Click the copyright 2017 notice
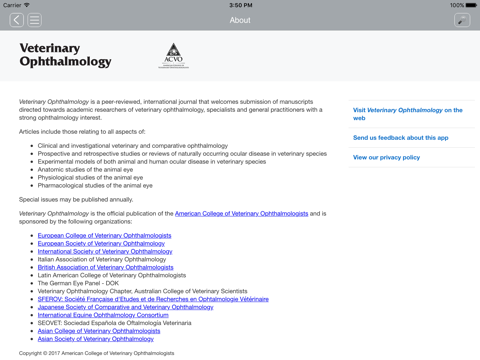This screenshot has width=480, height=360. tap(96, 353)
